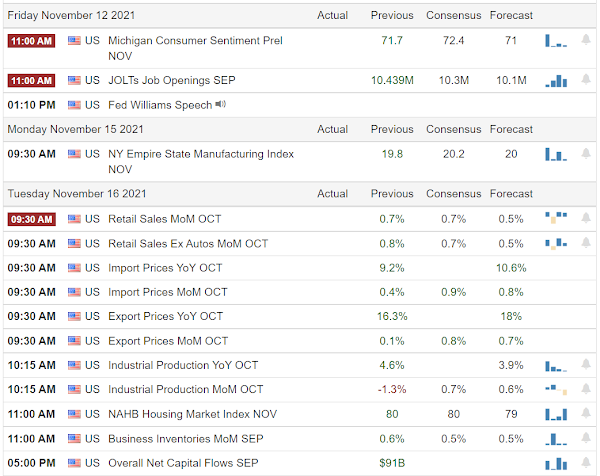
Task: Open Export Prices MoM OCT link
Action: (168, 341)
